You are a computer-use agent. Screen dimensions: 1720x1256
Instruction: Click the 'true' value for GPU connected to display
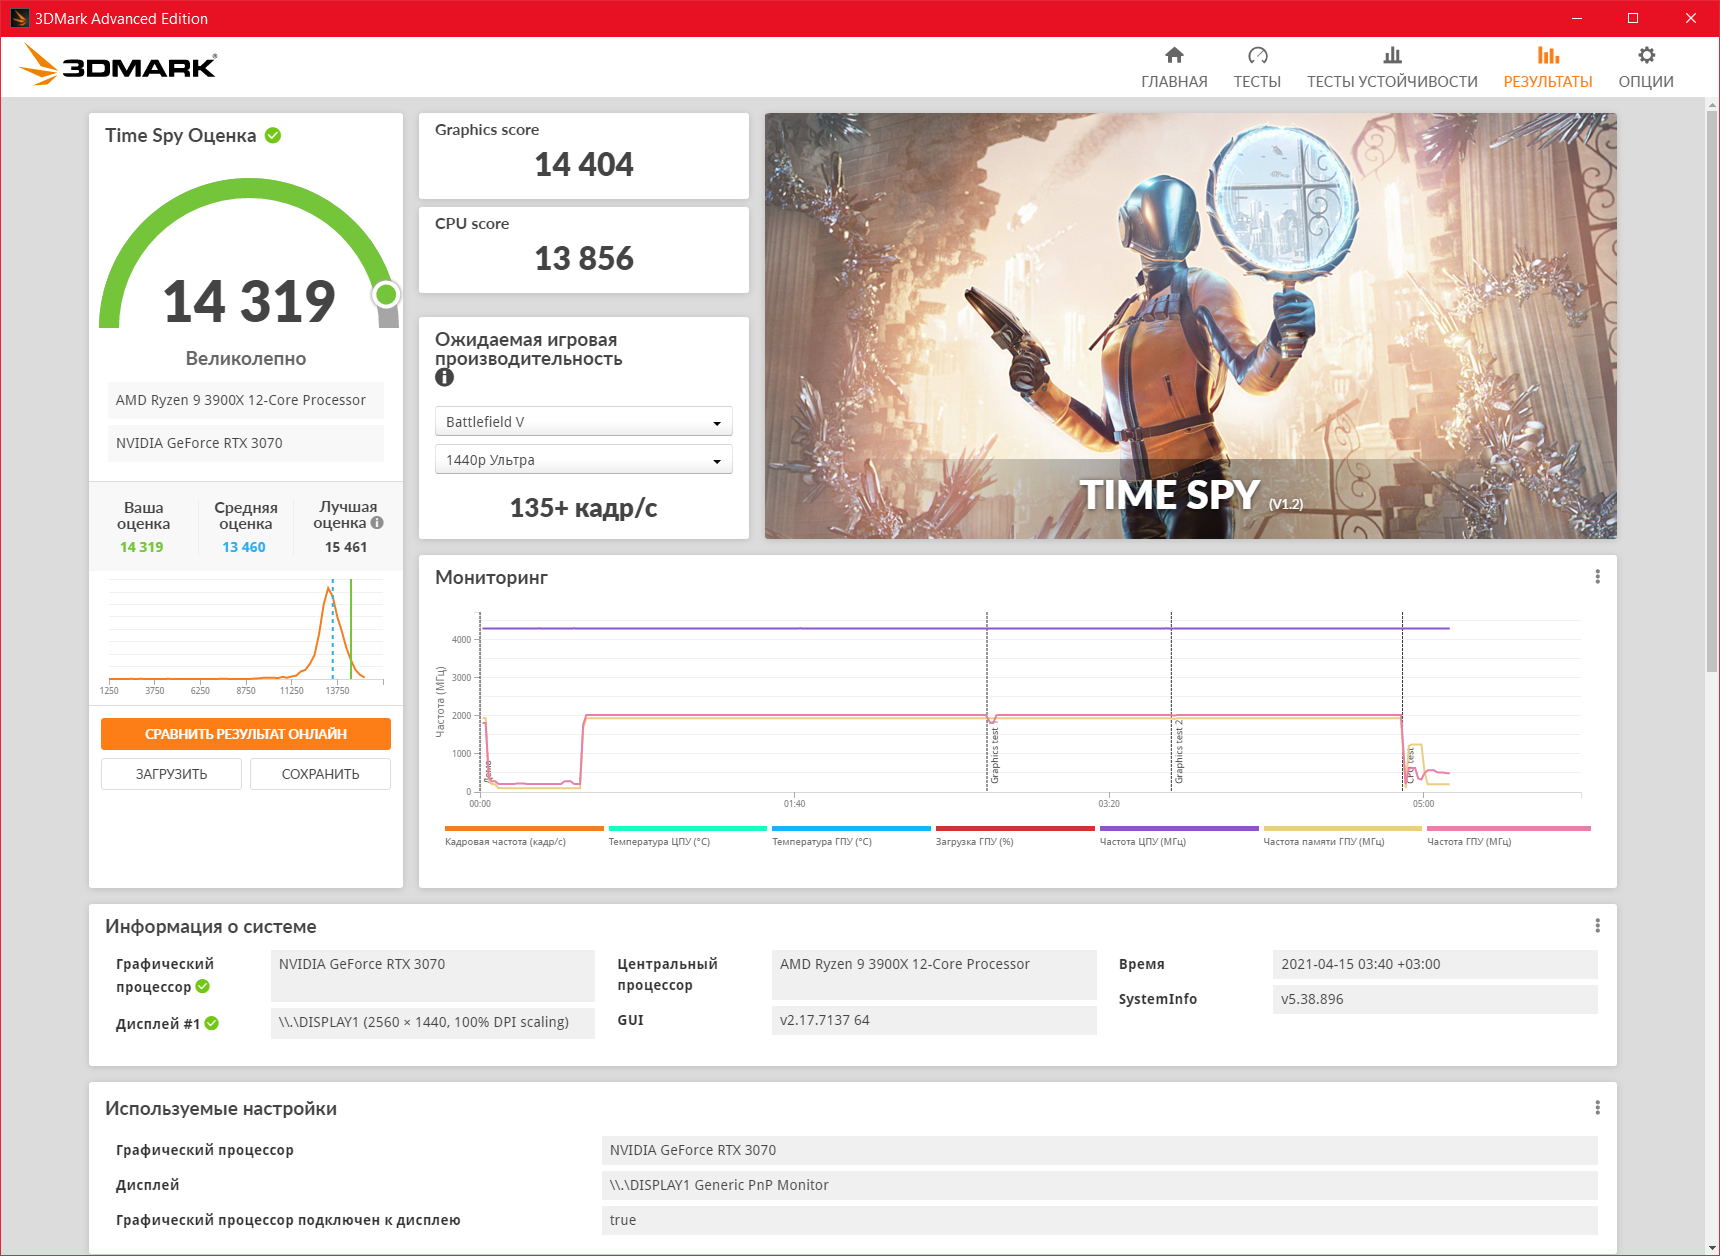coord(1100,1220)
